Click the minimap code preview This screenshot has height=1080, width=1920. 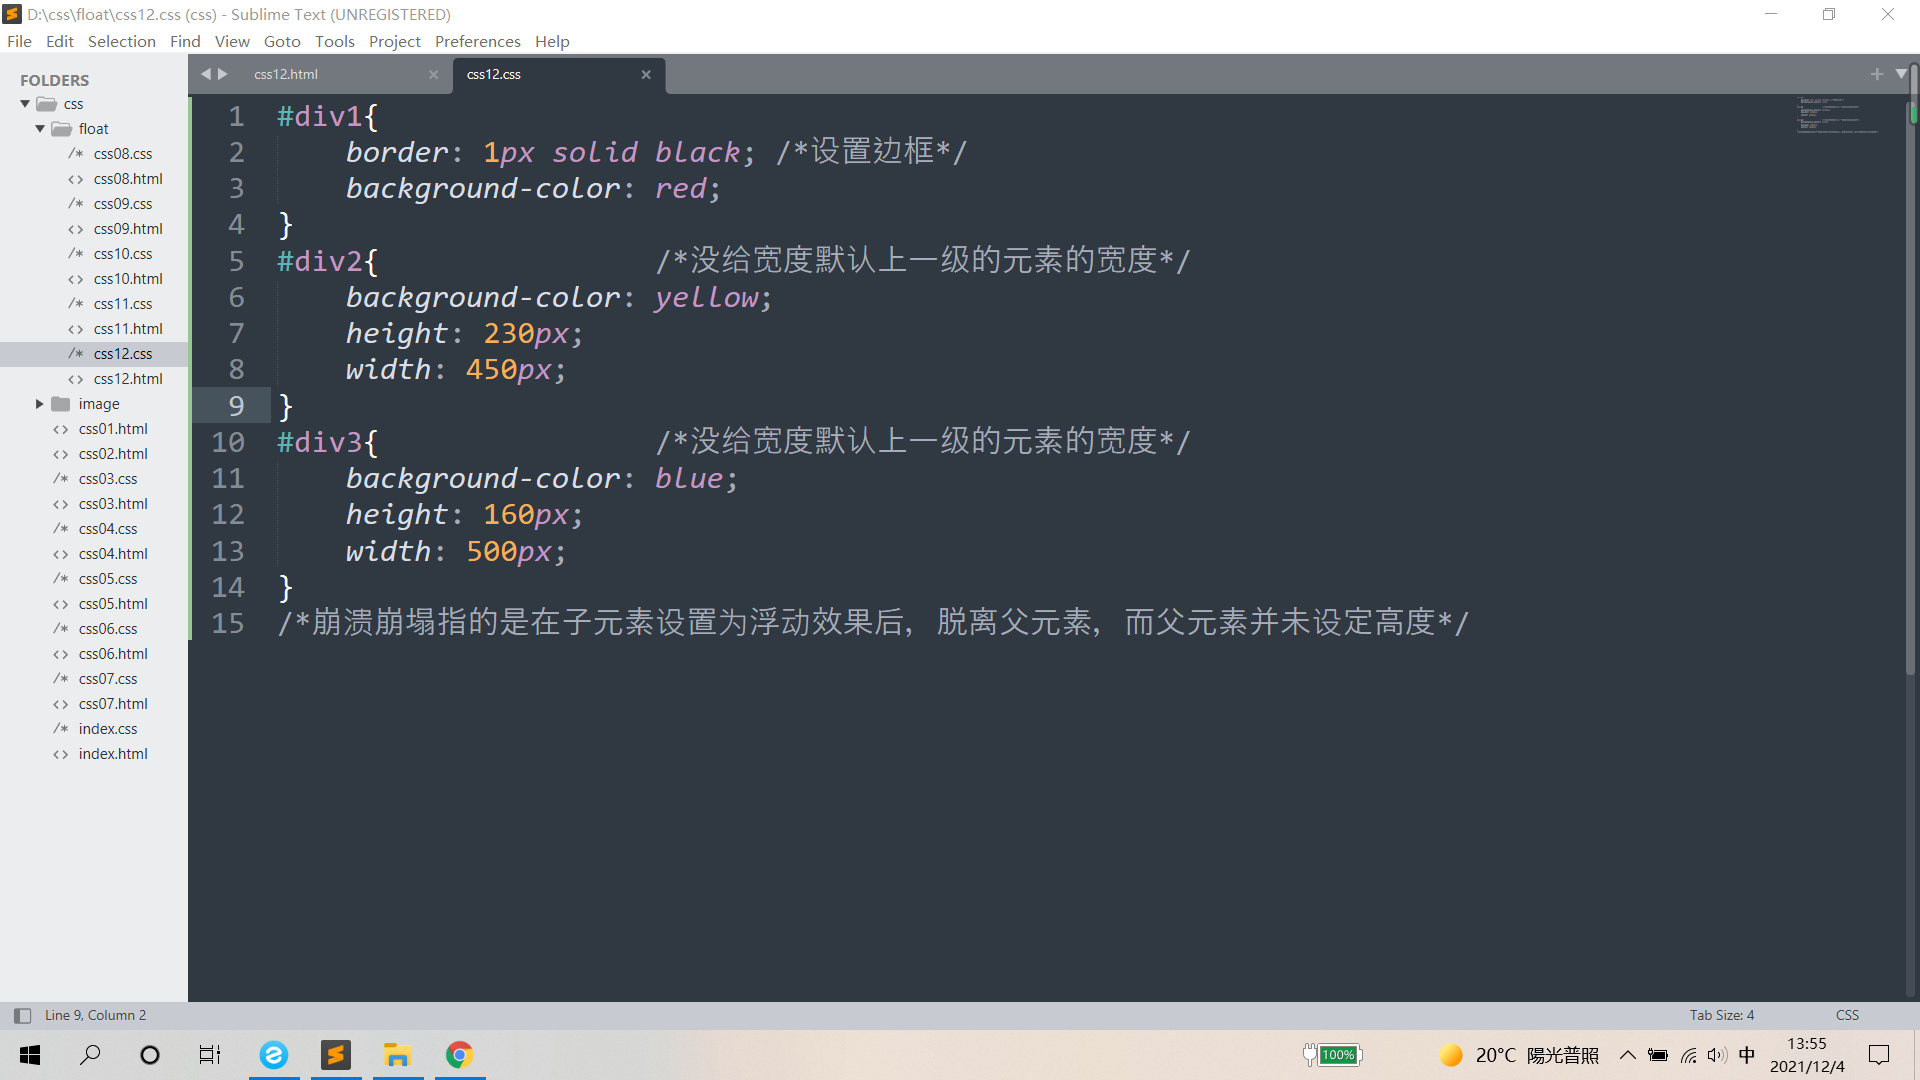tap(1838, 115)
